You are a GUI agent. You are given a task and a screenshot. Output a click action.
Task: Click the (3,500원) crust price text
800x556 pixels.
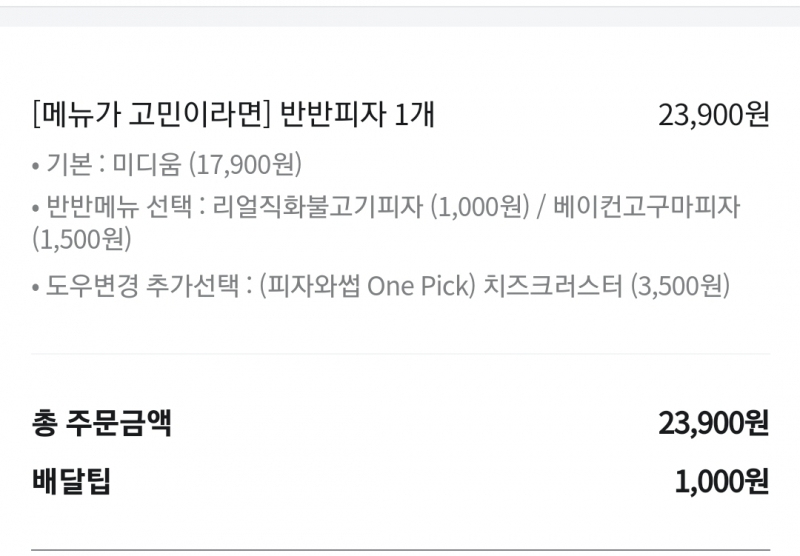tap(680, 286)
